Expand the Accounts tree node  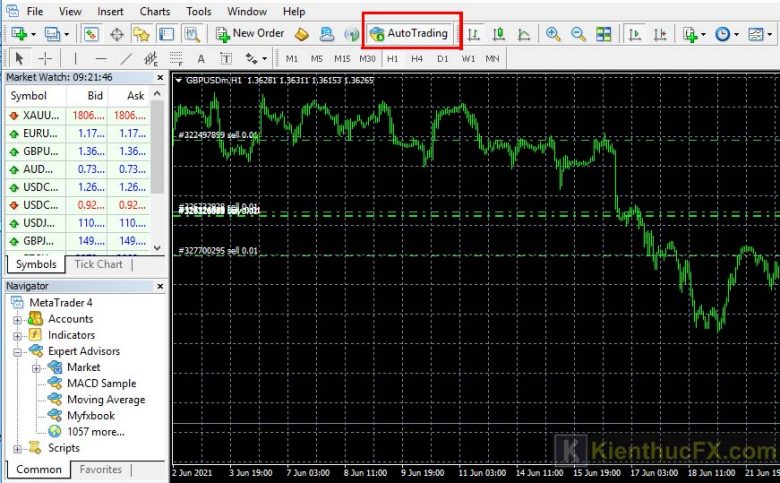(17, 319)
